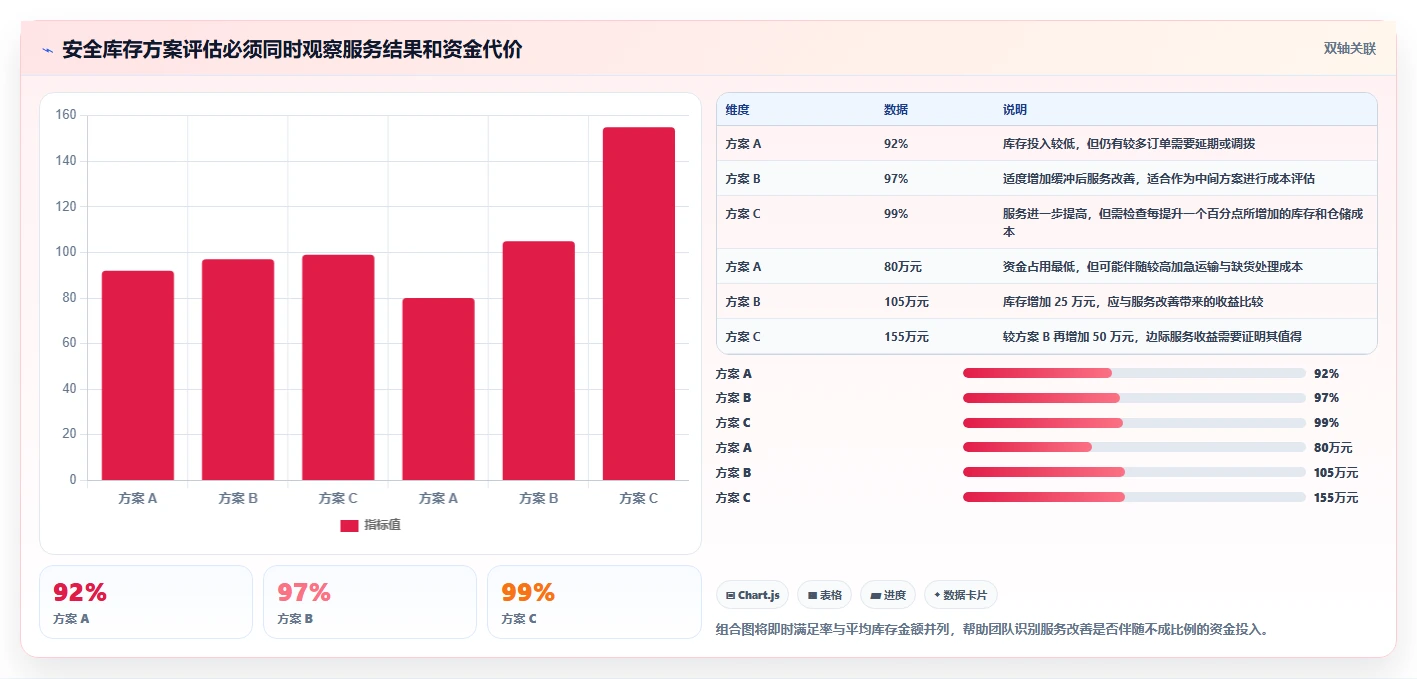Image resolution: width=1417 pixels, height=679 pixels.
Task: Click the lightning icon beside the page title
Action: point(47,50)
